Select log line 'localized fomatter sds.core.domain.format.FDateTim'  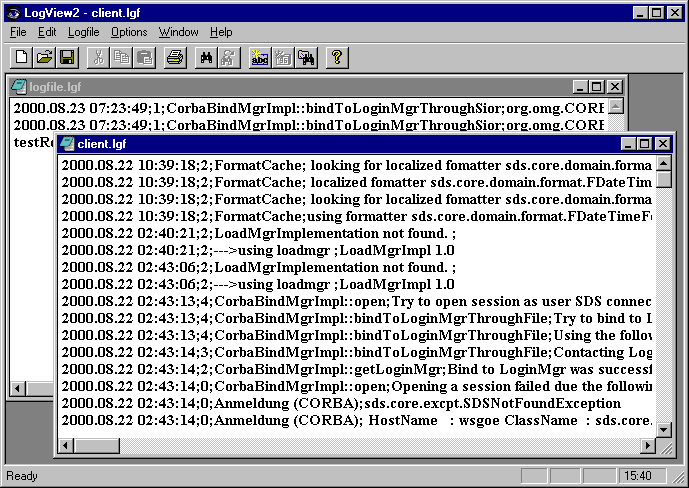pyautogui.click(x=357, y=182)
